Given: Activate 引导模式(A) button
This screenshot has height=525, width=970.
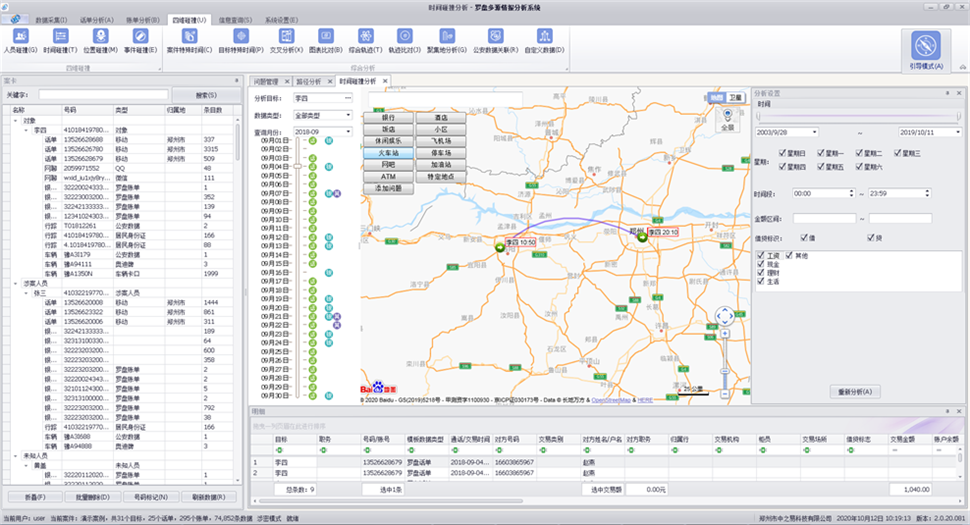Looking at the screenshot, I should 926,51.
